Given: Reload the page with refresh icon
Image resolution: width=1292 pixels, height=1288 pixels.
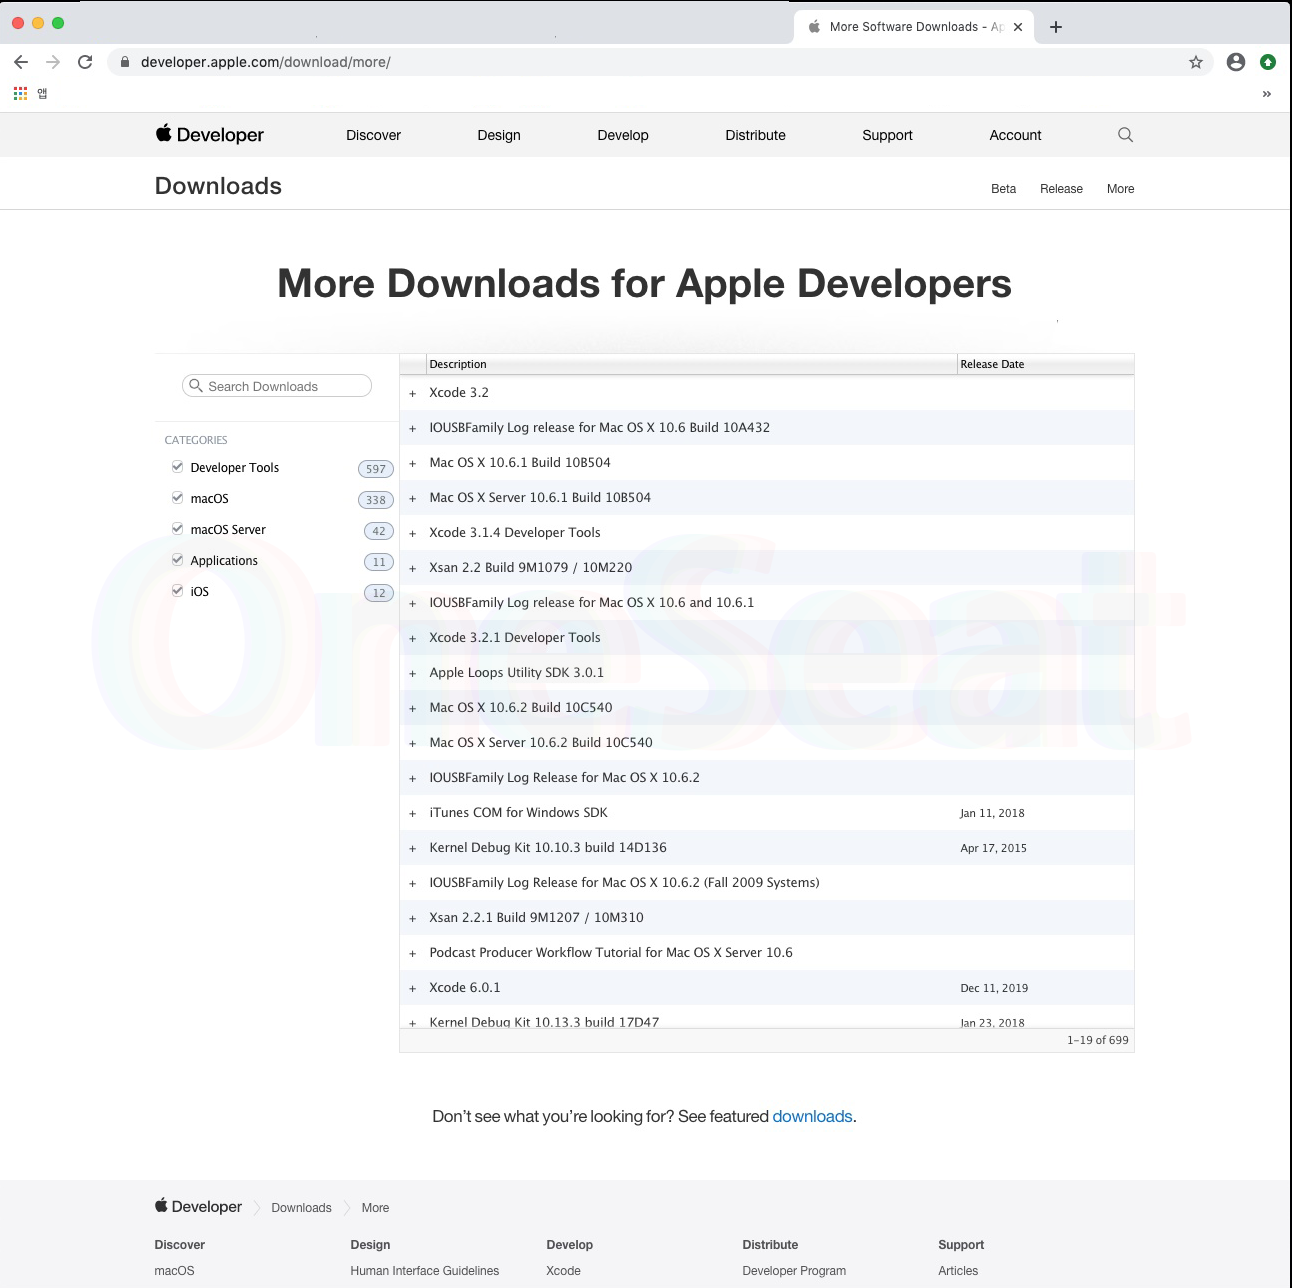Looking at the screenshot, I should [x=85, y=62].
